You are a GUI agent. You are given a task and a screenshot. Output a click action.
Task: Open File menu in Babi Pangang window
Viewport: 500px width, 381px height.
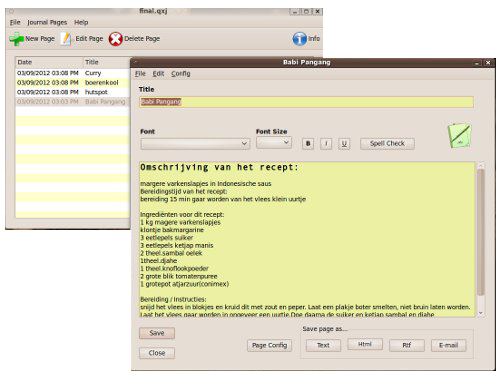[140, 74]
